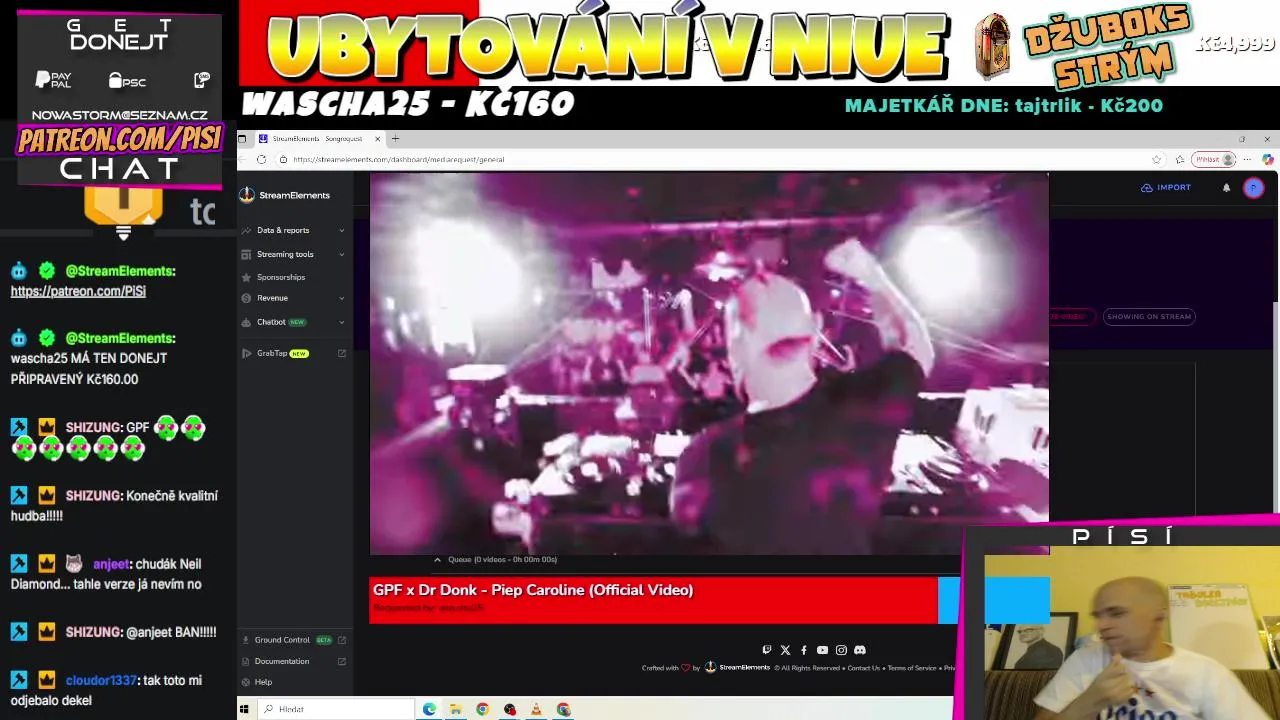Open GrabTap in the sidebar
1280x720 pixels.
(x=272, y=353)
